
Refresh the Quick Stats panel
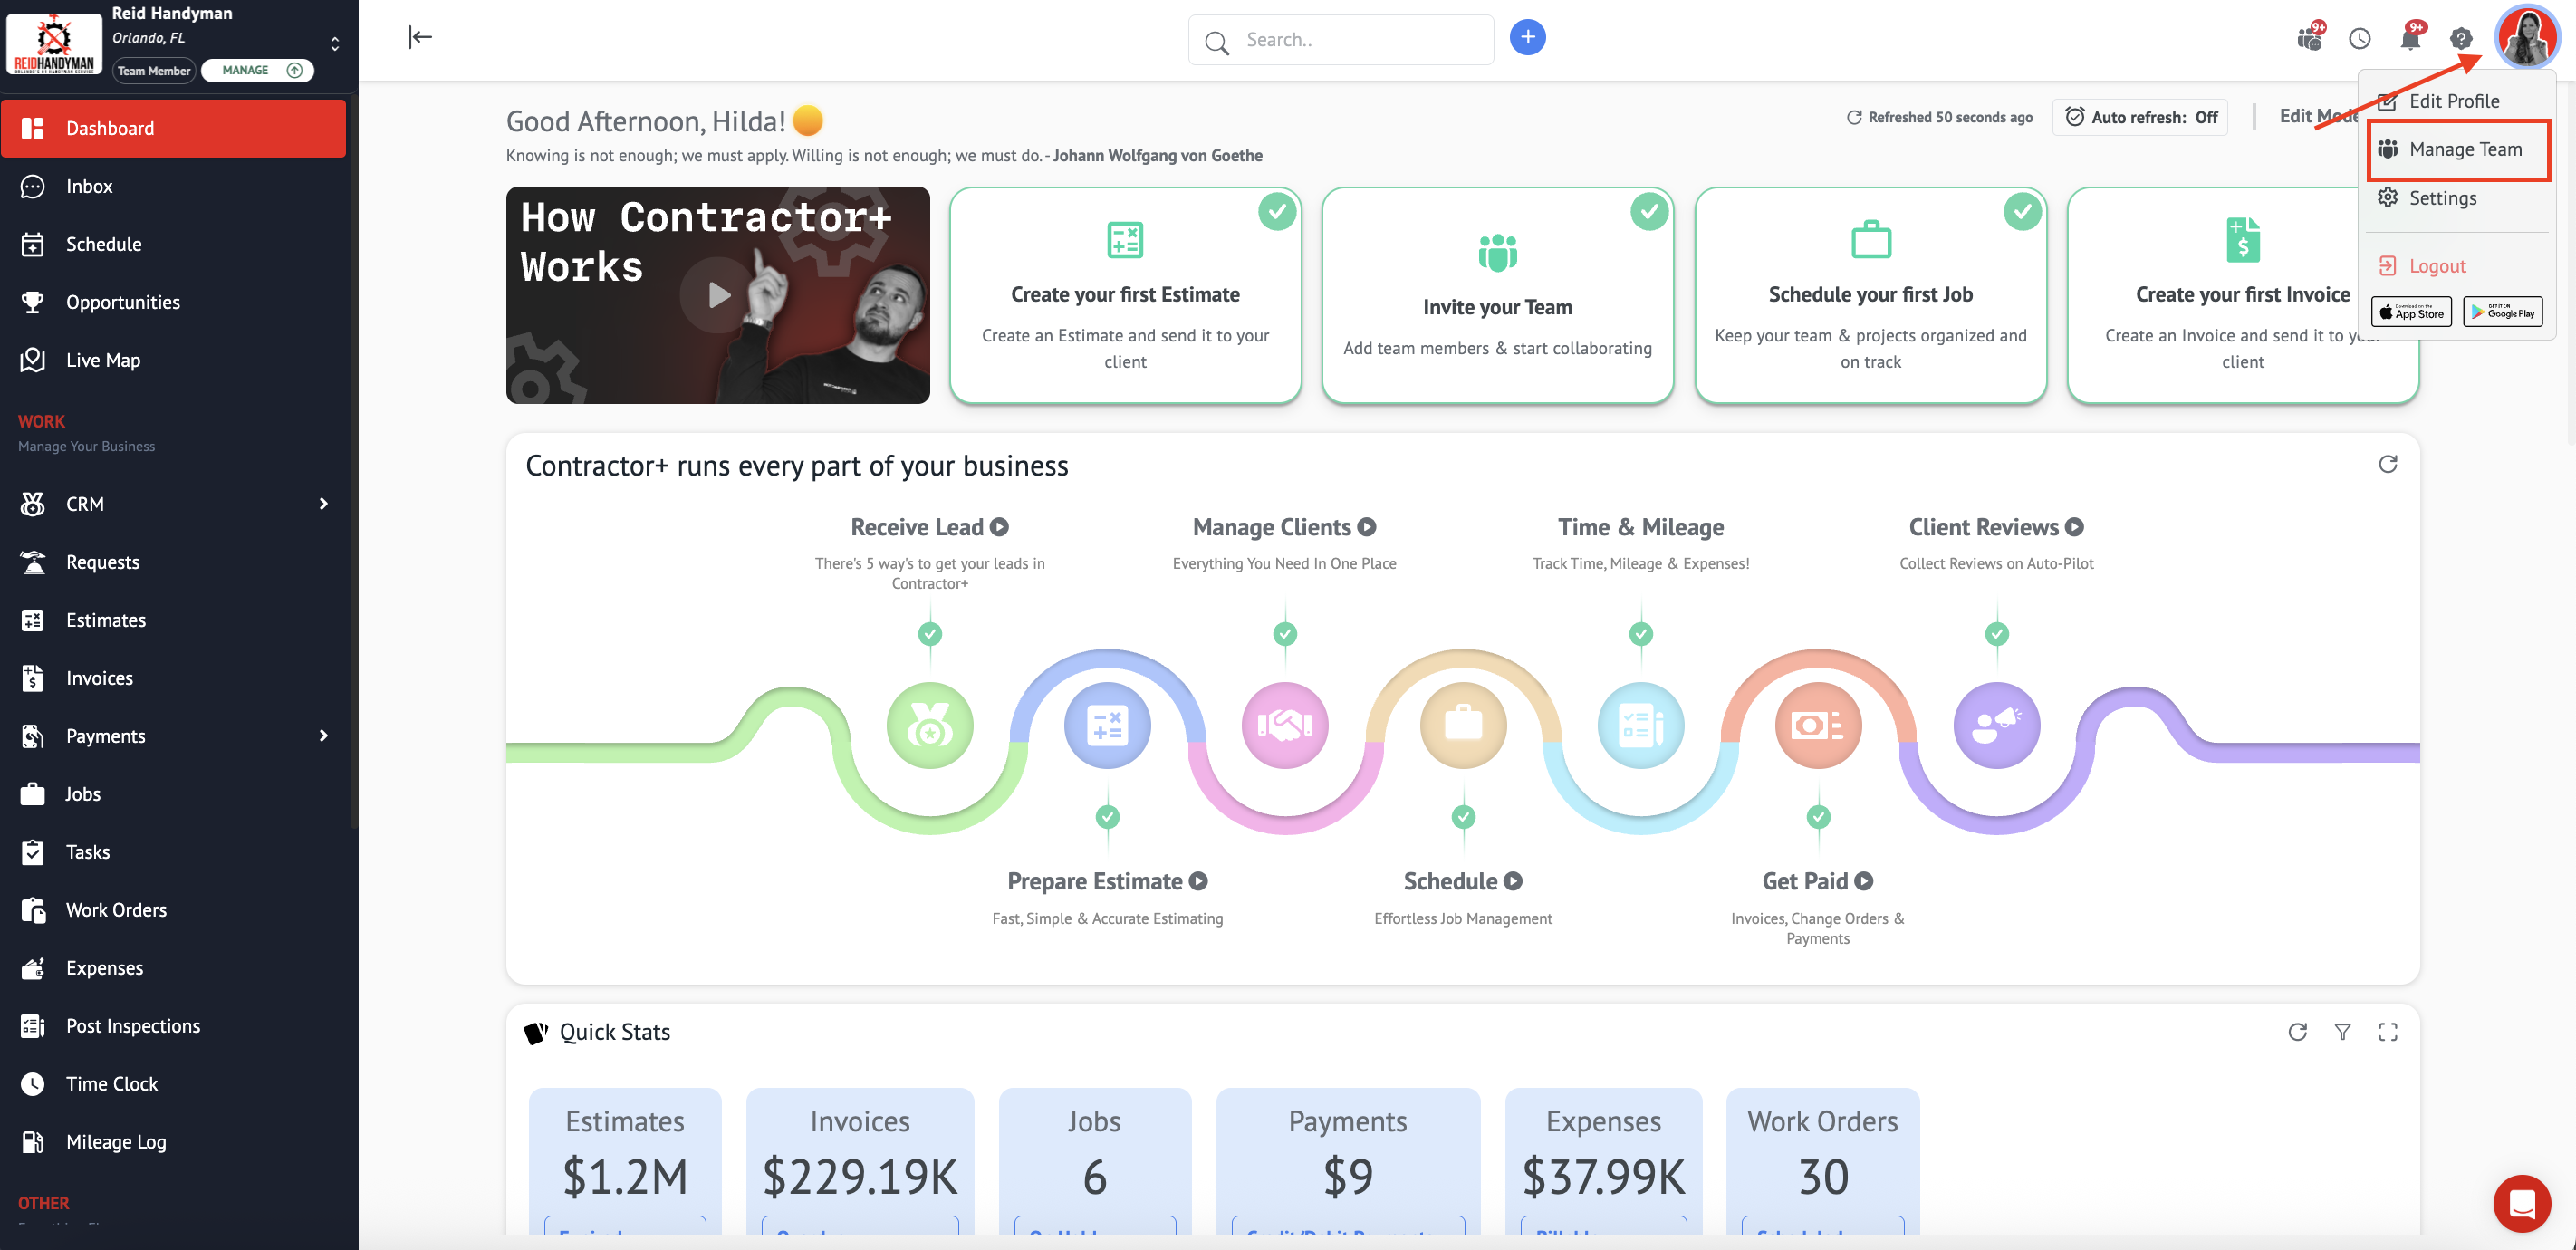2297,1032
